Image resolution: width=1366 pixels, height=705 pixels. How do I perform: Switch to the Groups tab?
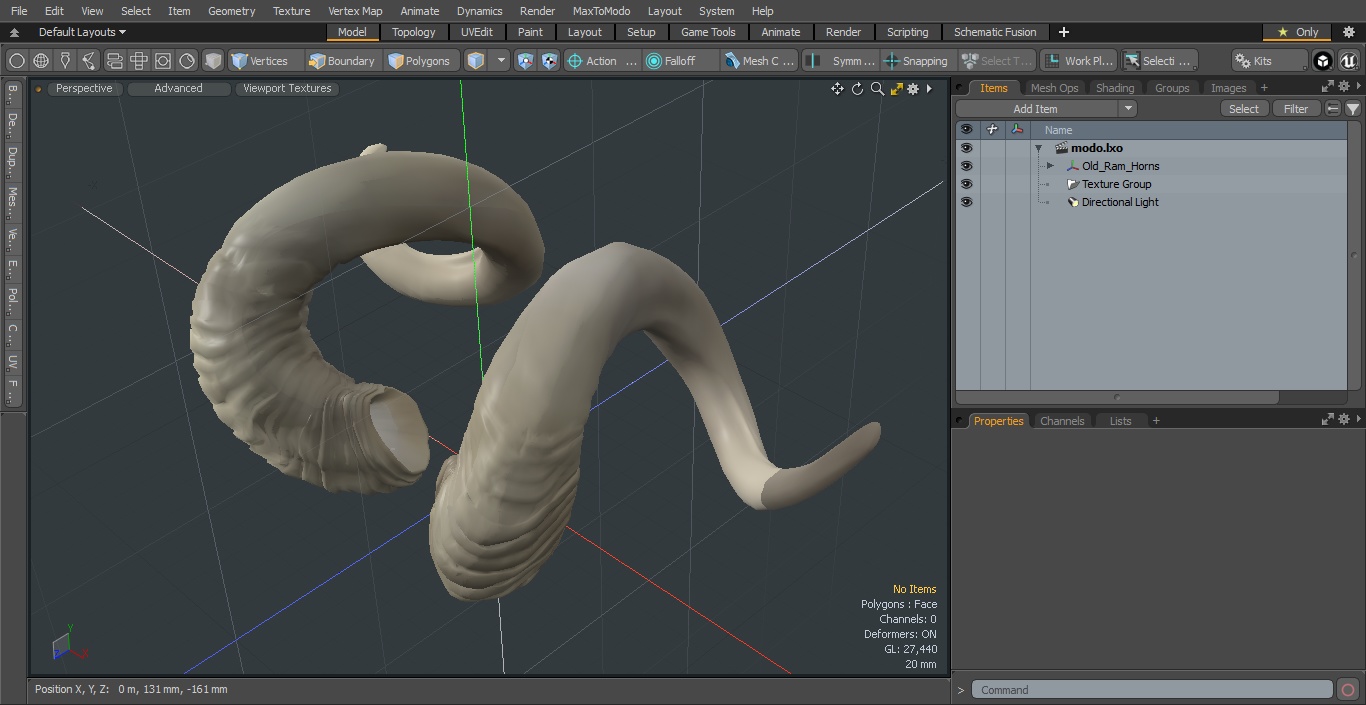click(x=1172, y=88)
